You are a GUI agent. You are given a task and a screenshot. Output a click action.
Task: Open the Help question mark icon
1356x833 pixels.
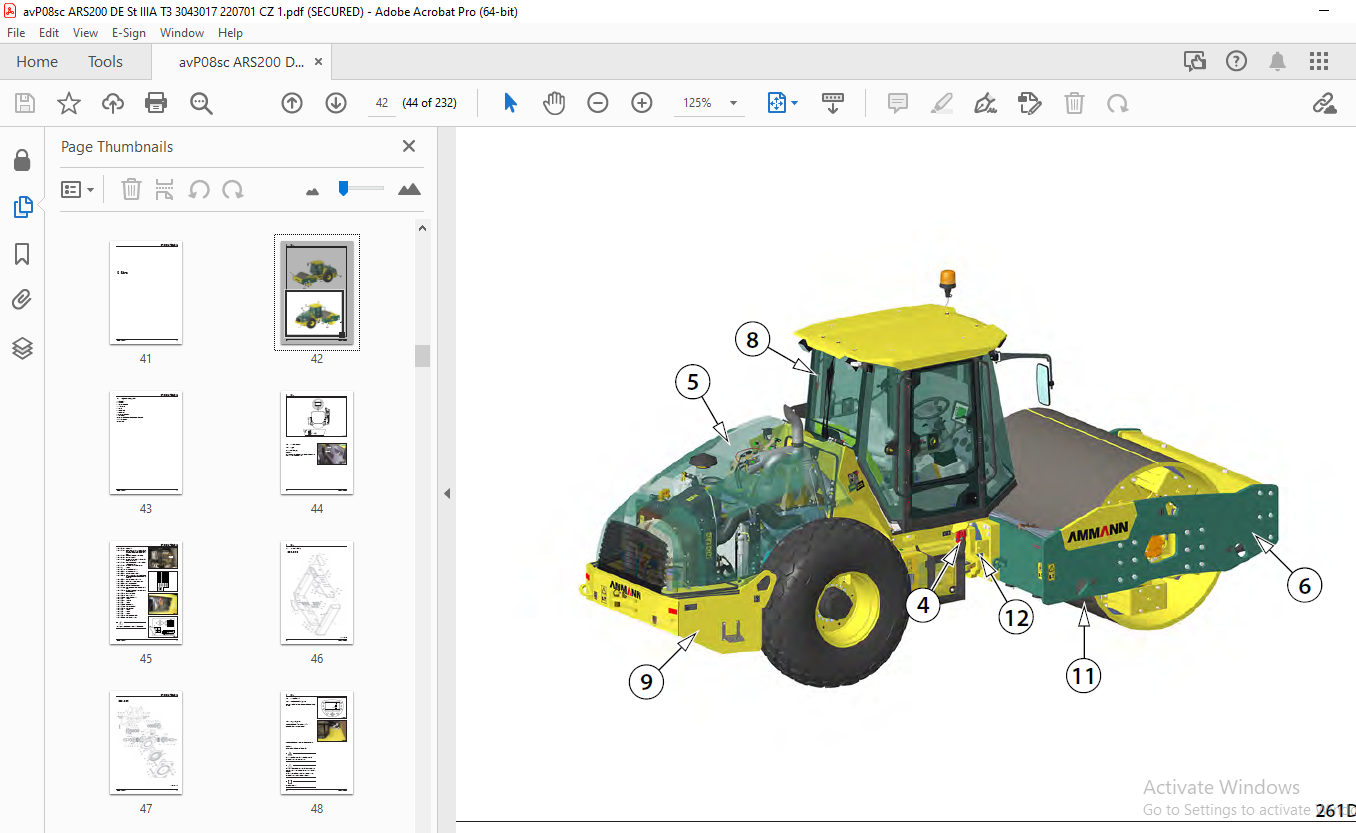tap(1237, 61)
